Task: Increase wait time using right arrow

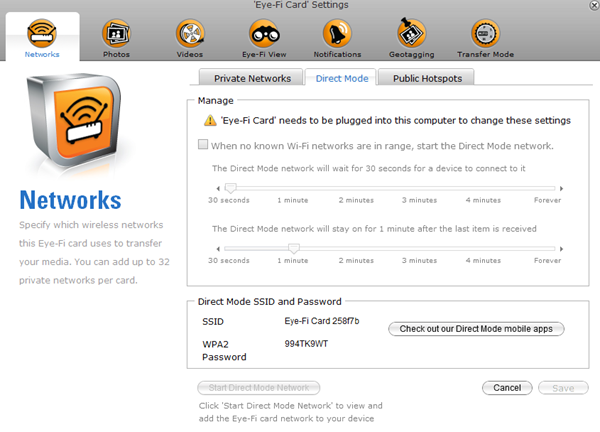Action: (x=561, y=188)
